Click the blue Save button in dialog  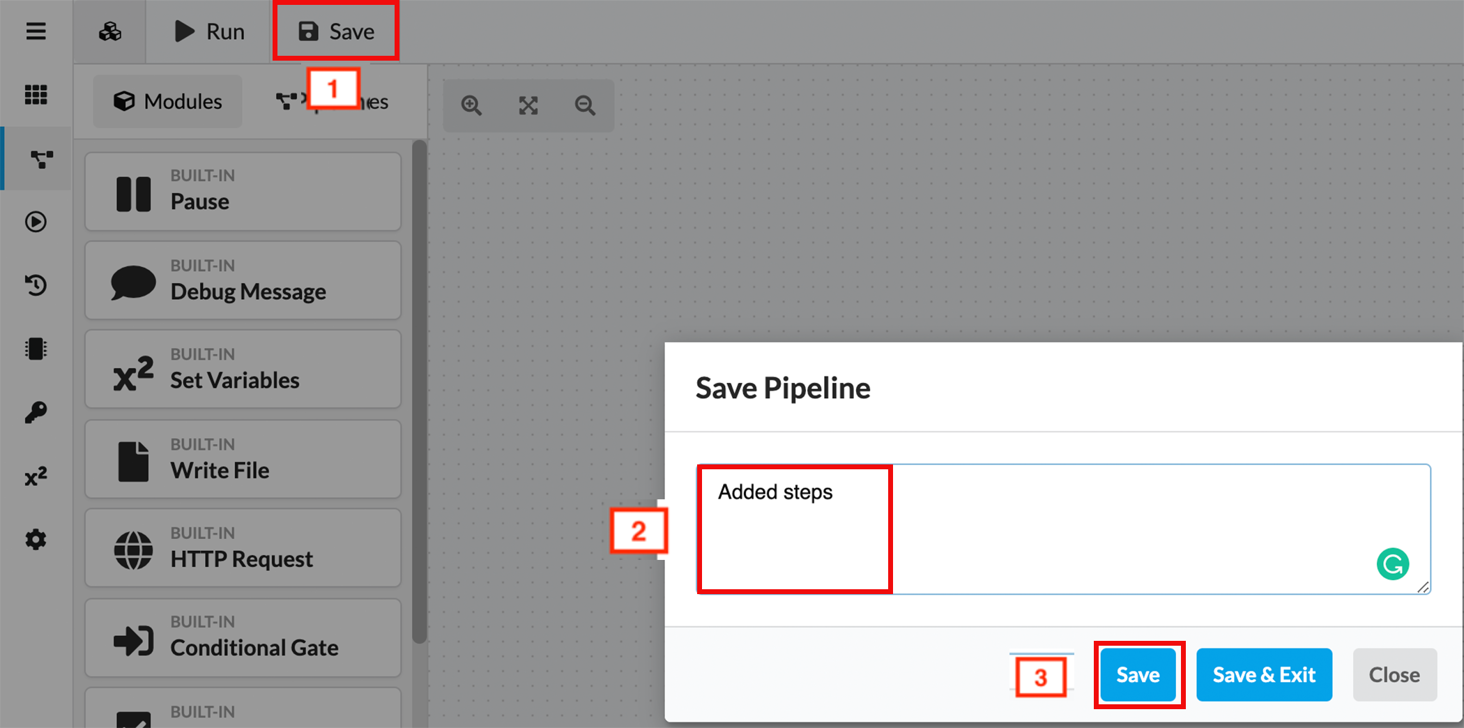[1138, 675]
